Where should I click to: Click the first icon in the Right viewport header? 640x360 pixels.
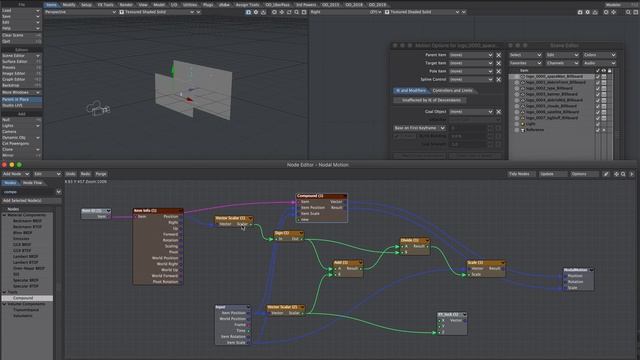(x=580, y=12)
